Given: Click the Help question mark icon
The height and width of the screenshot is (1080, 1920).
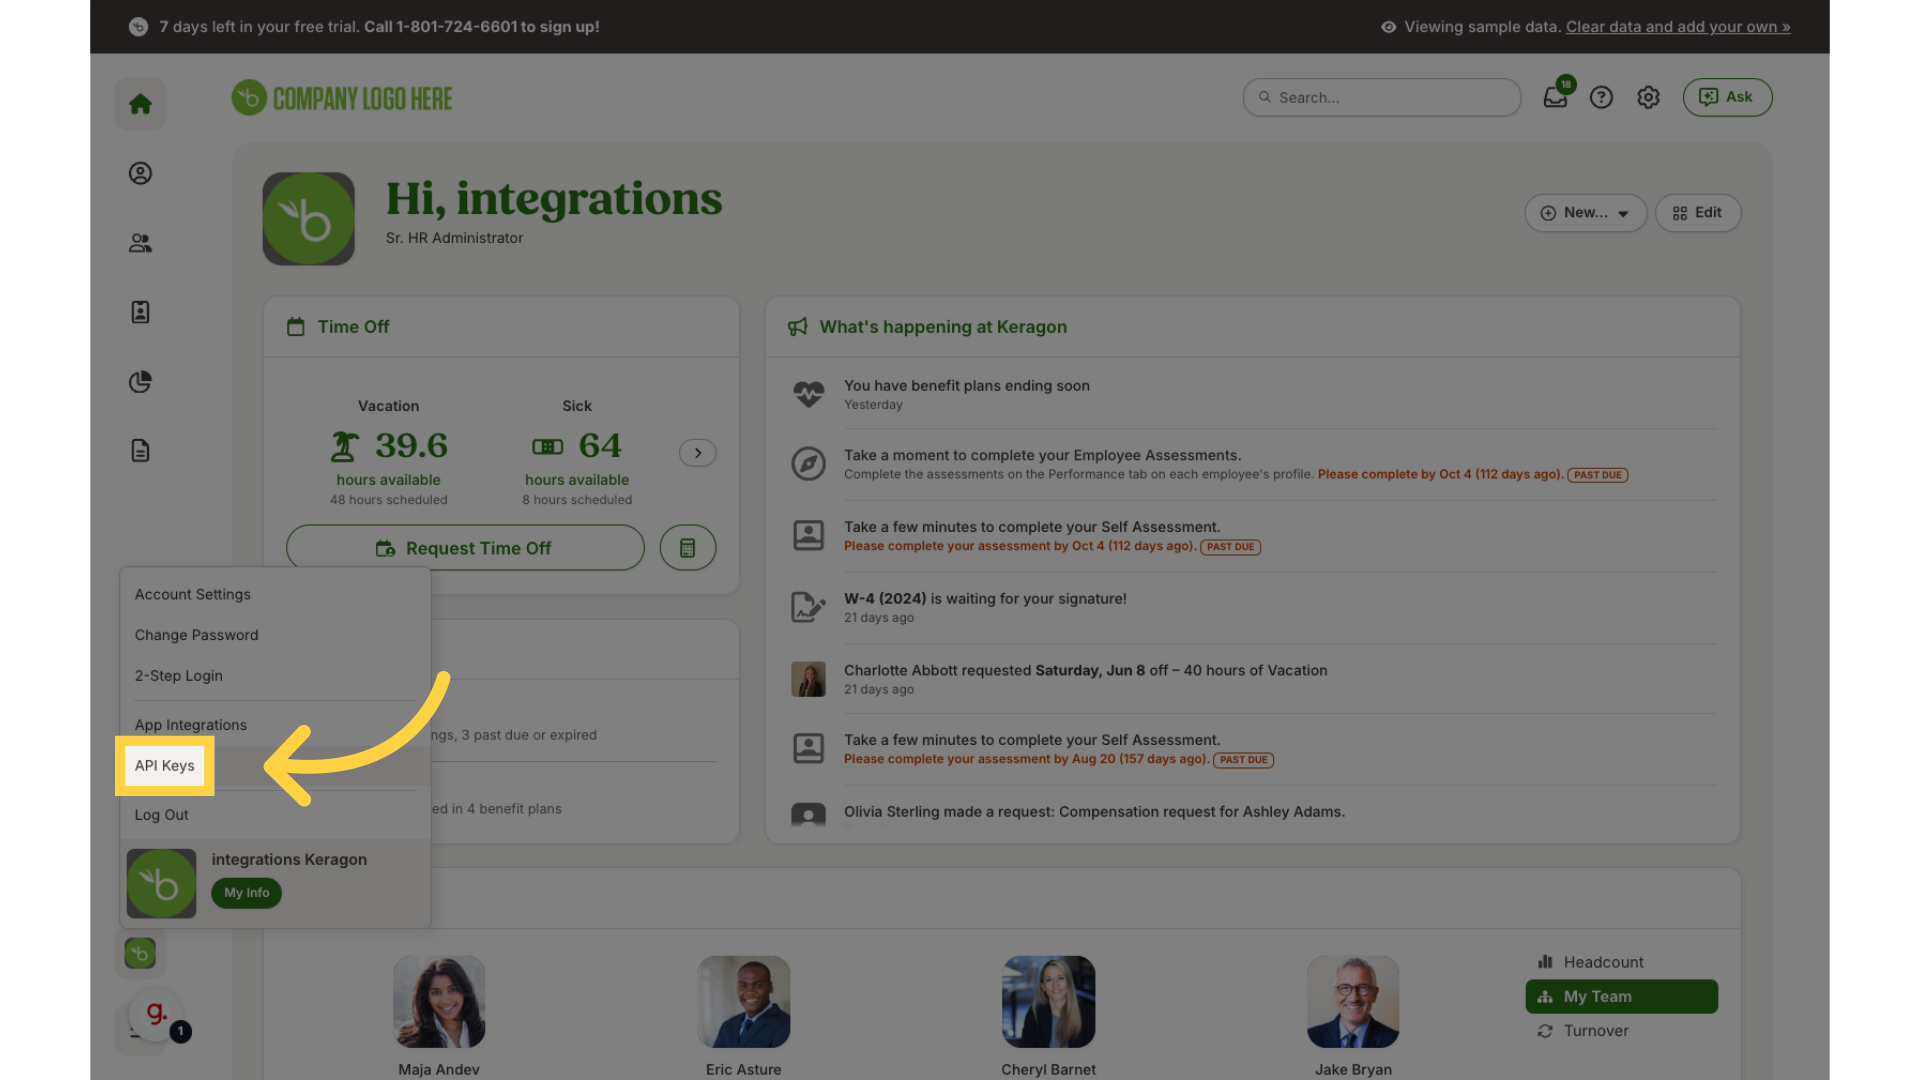Looking at the screenshot, I should point(1601,97).
